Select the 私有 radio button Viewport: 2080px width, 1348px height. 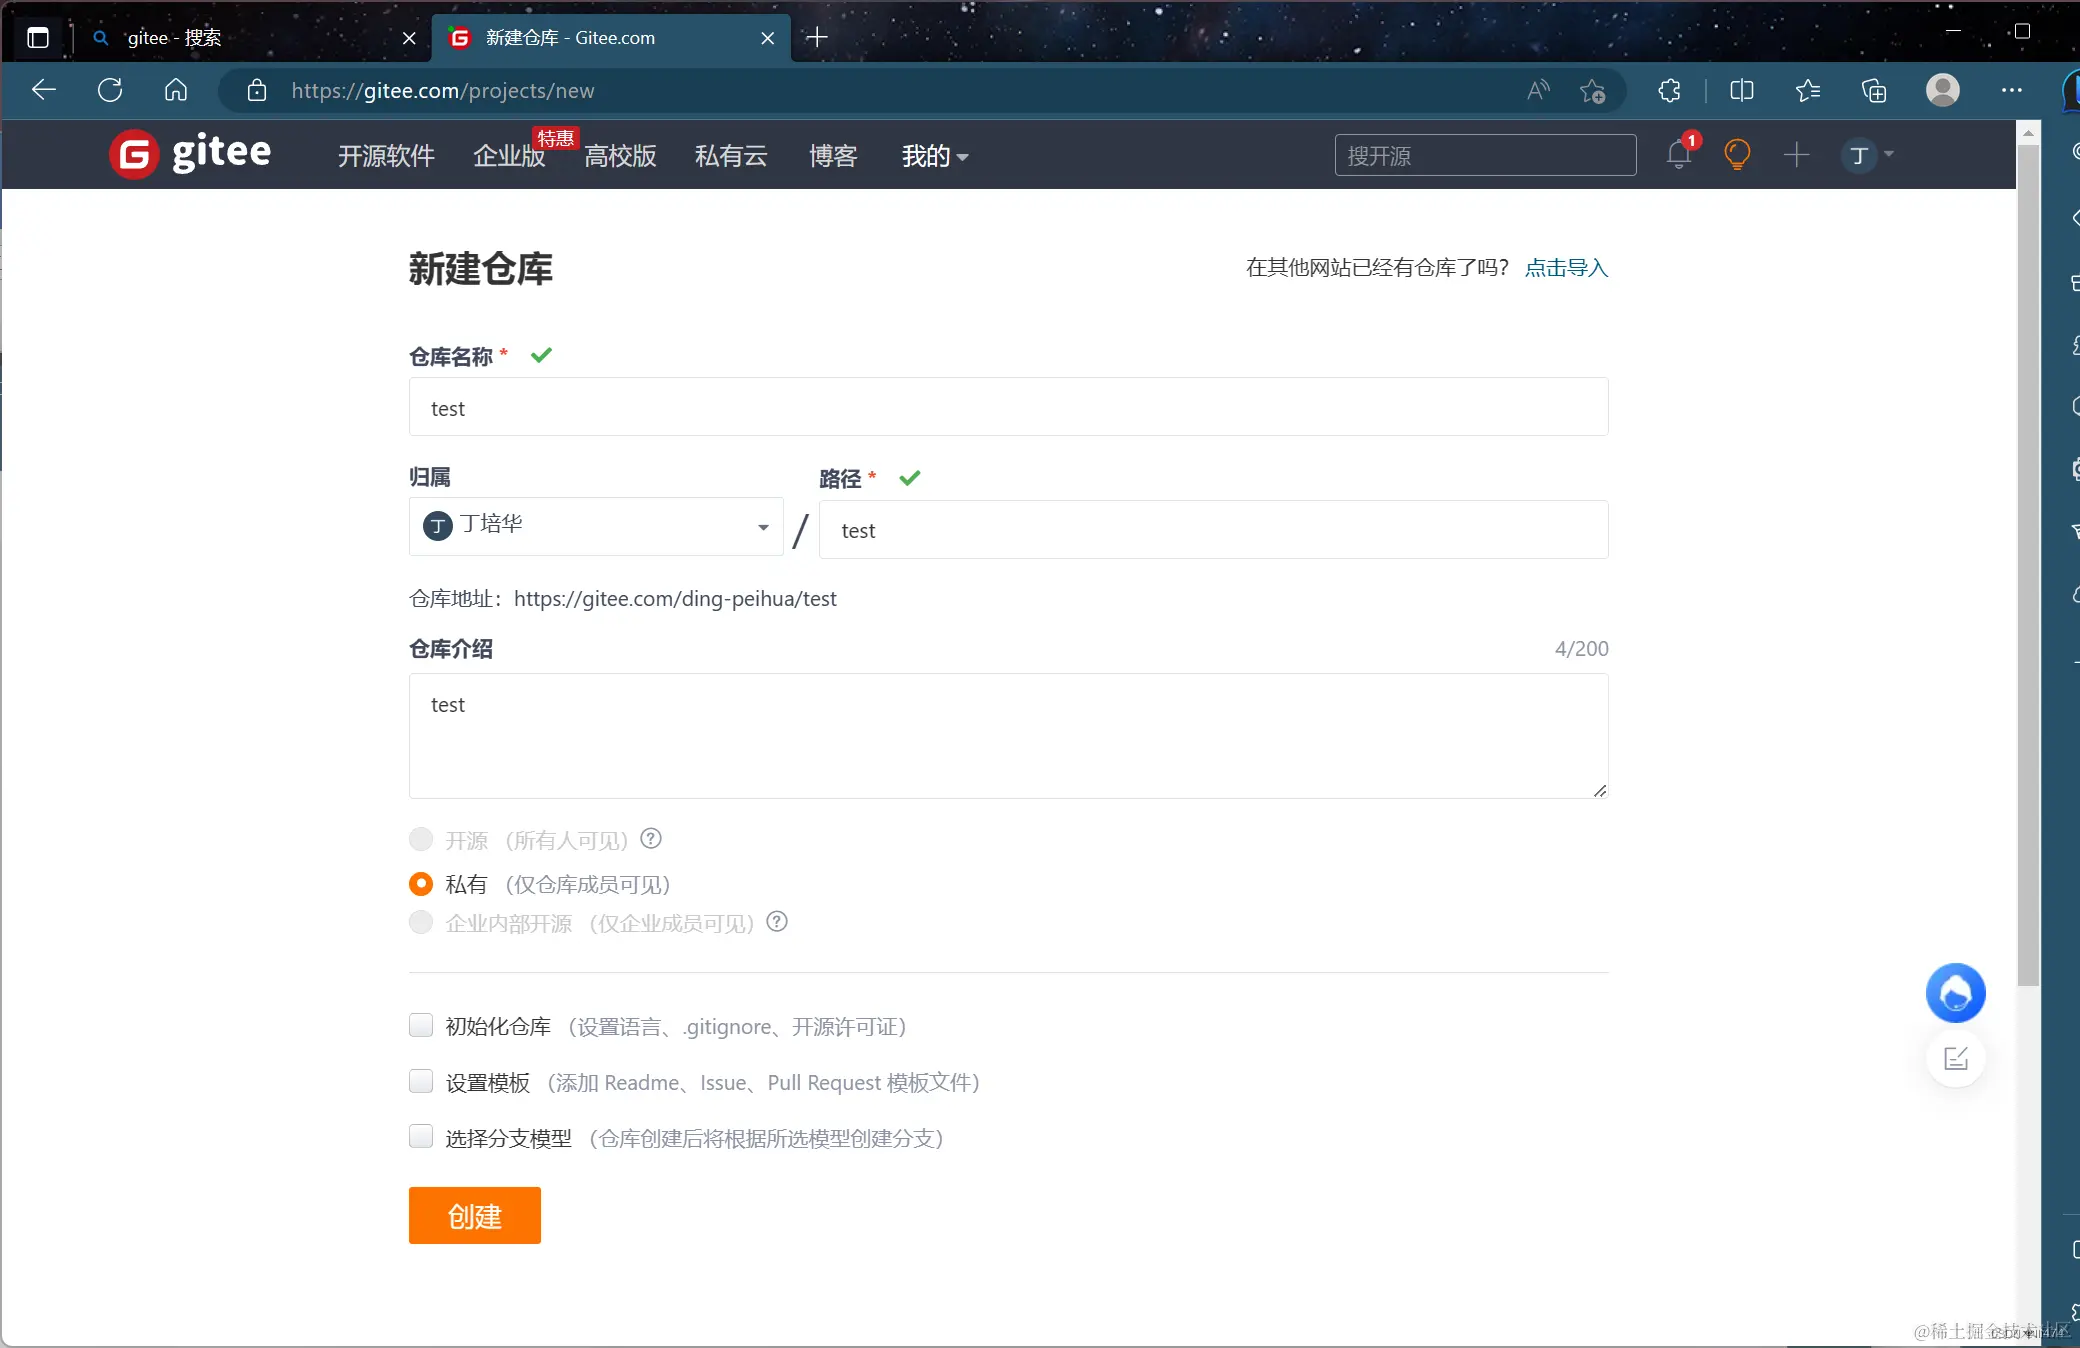pyautogui.click(x=421, y=884)
